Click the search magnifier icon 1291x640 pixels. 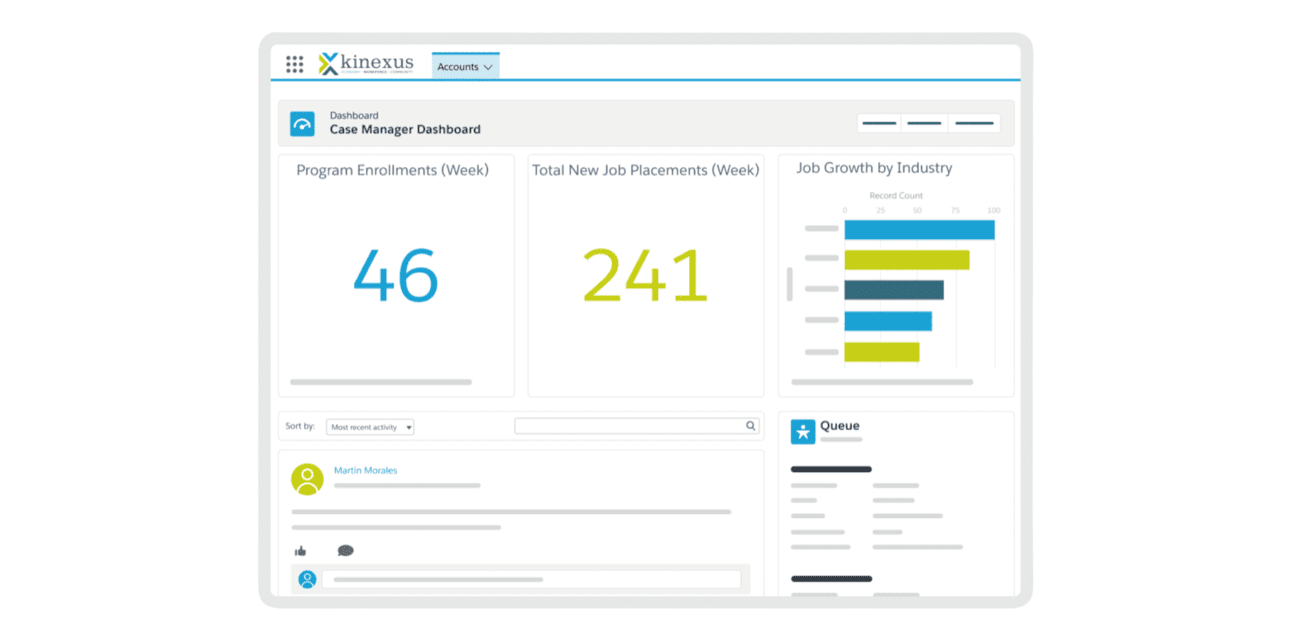[x=751, y=426]
